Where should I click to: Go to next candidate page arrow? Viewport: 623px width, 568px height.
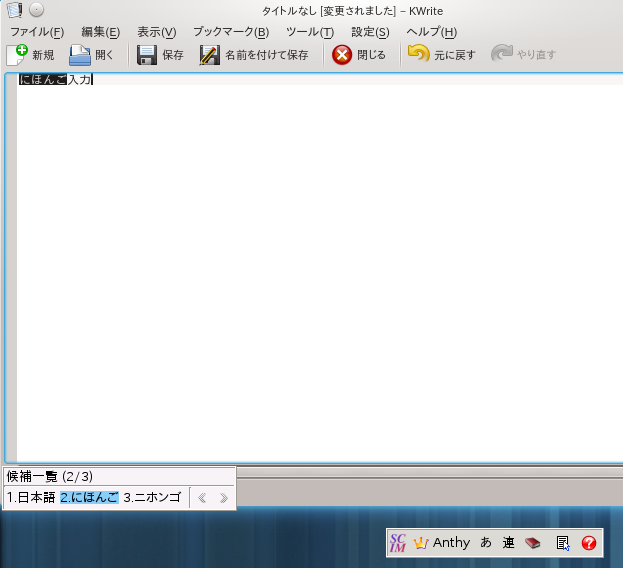pos(224,498)
